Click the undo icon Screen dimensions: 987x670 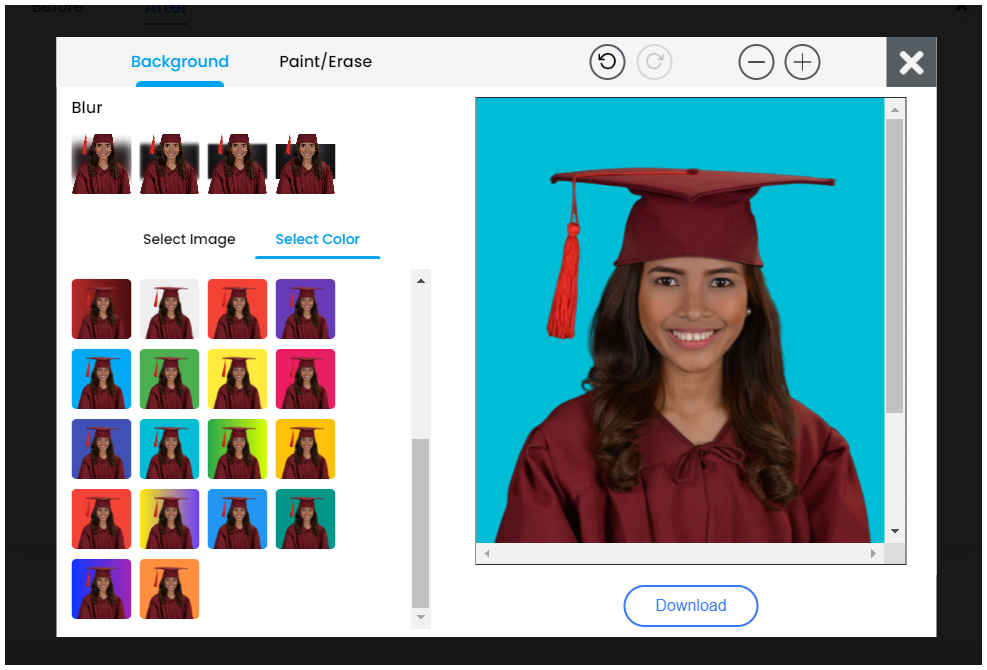click(607, 62)
